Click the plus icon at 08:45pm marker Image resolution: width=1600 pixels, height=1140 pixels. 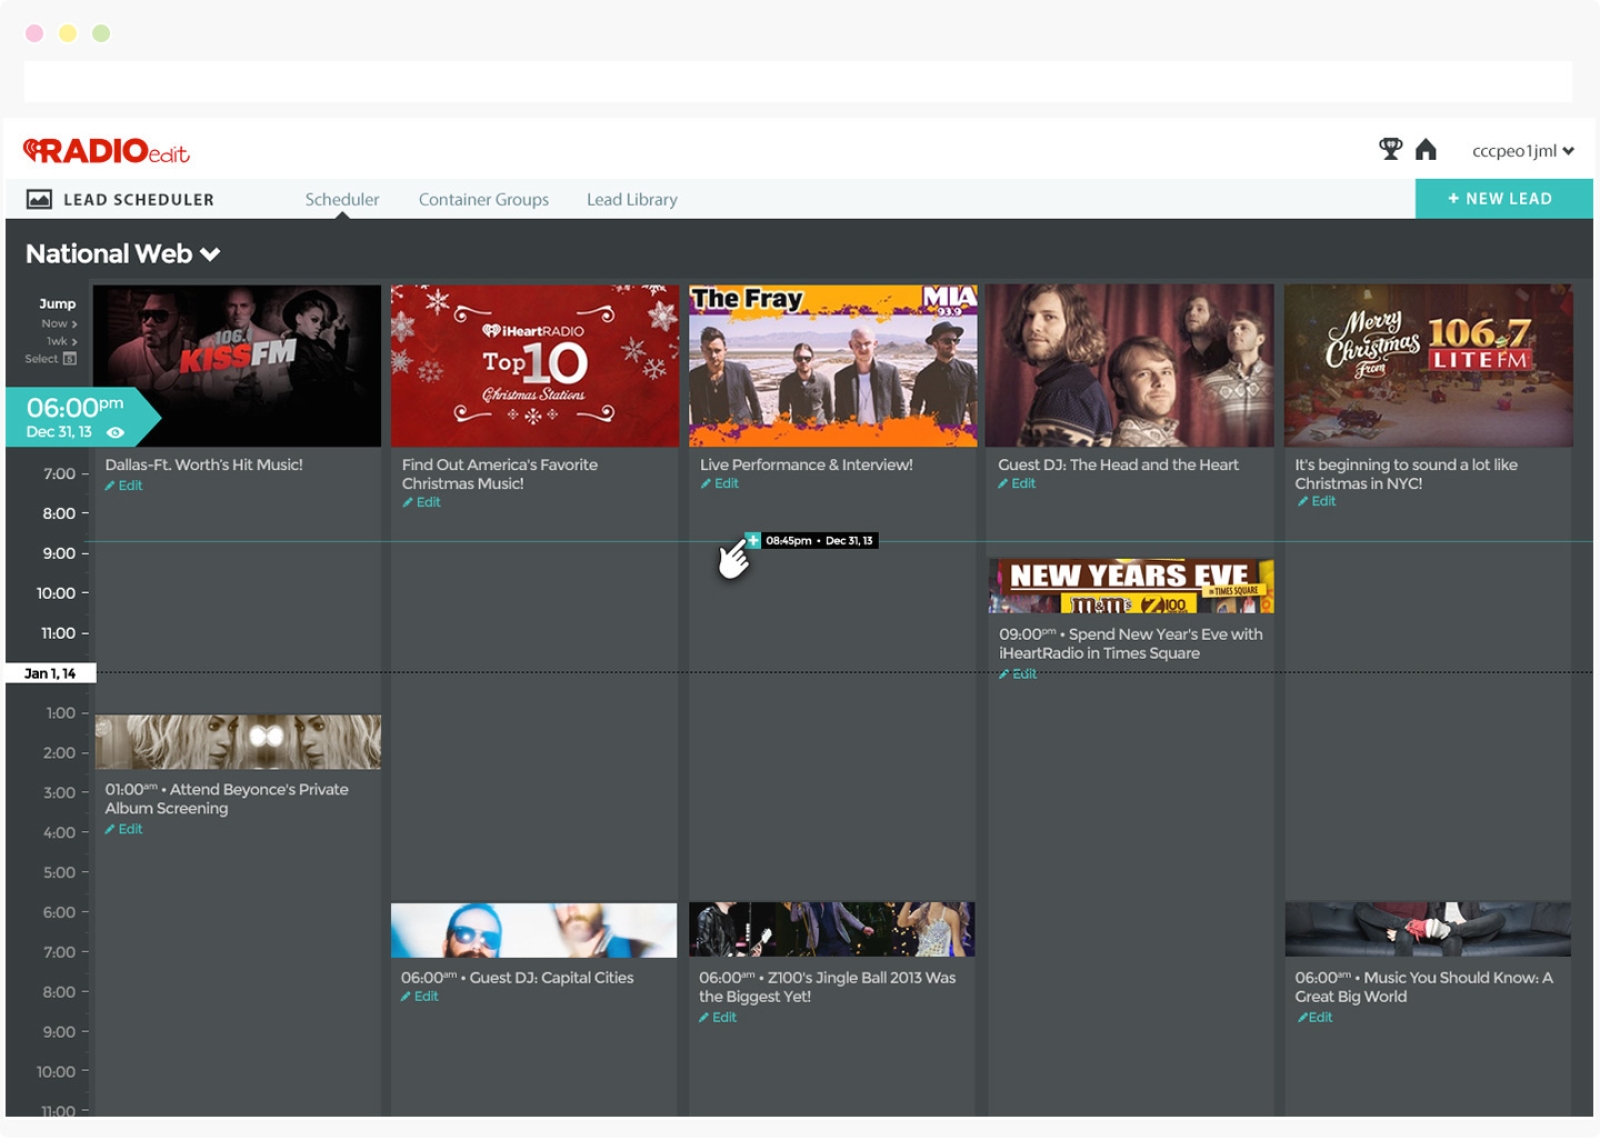click(x=753, y=540)
